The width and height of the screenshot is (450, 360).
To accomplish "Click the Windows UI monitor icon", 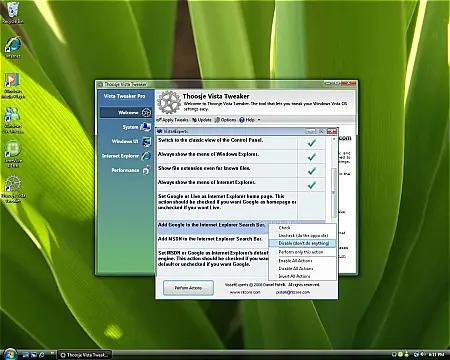I will 146,141.
